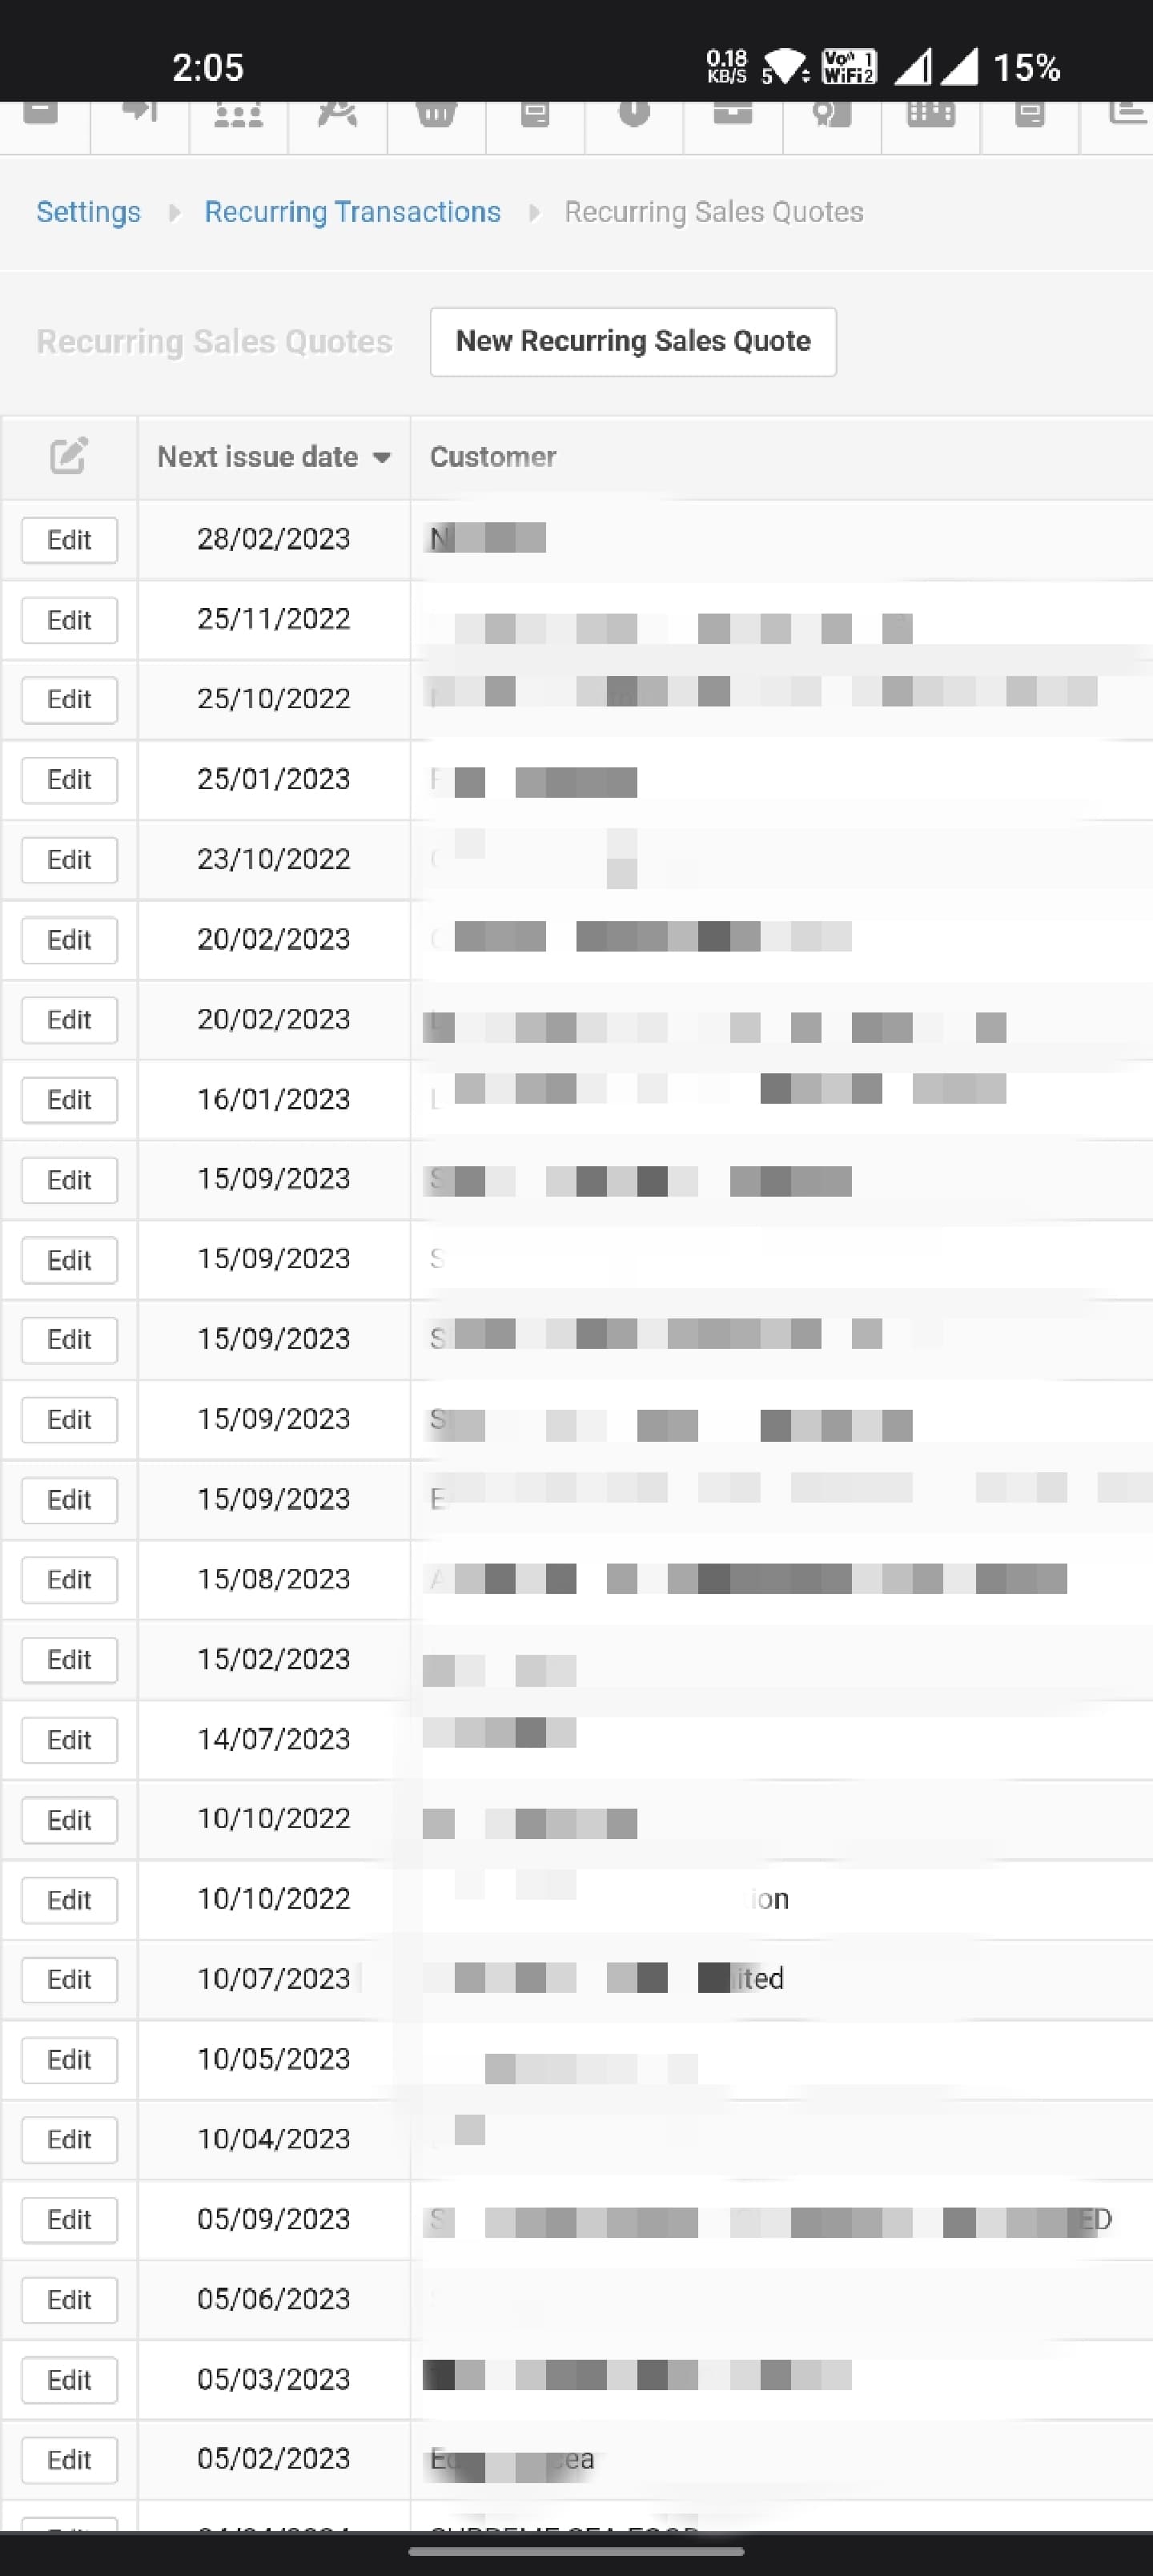1153x2576 pixels.
Task: Edit the quote dated 05/09/2023
Action: pyautogui.click(x=69, y=2220)
